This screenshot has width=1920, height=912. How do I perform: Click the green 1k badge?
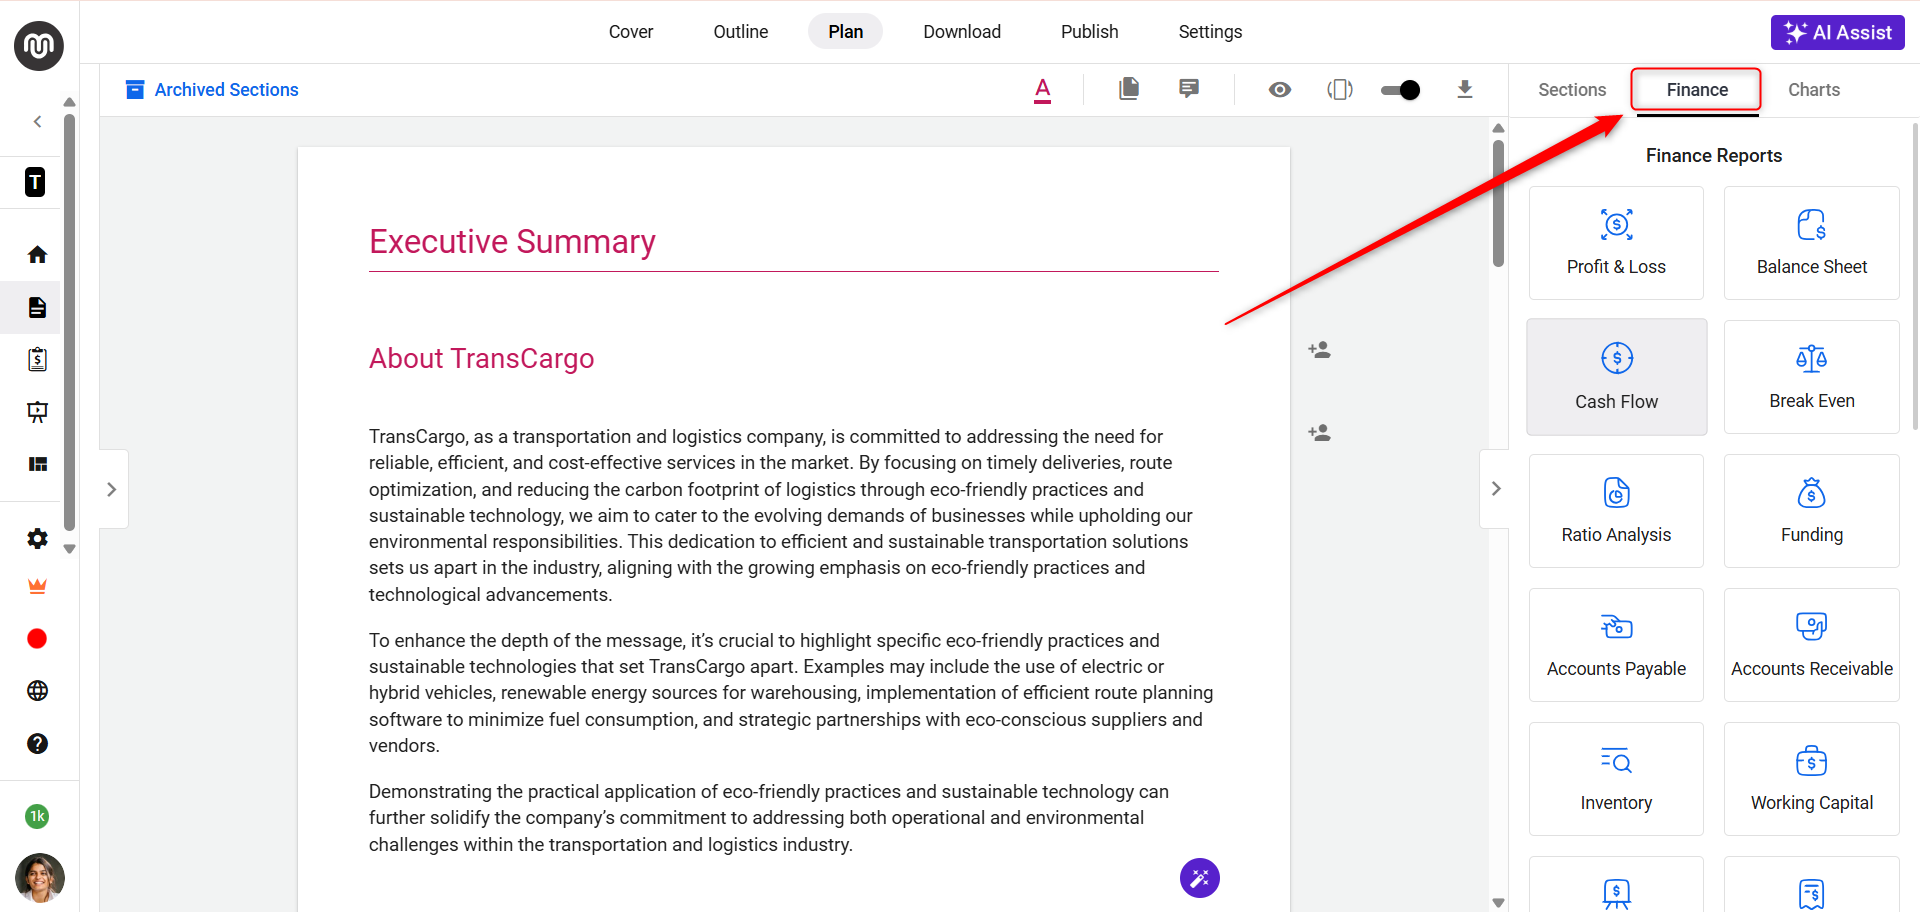point(37,816)
